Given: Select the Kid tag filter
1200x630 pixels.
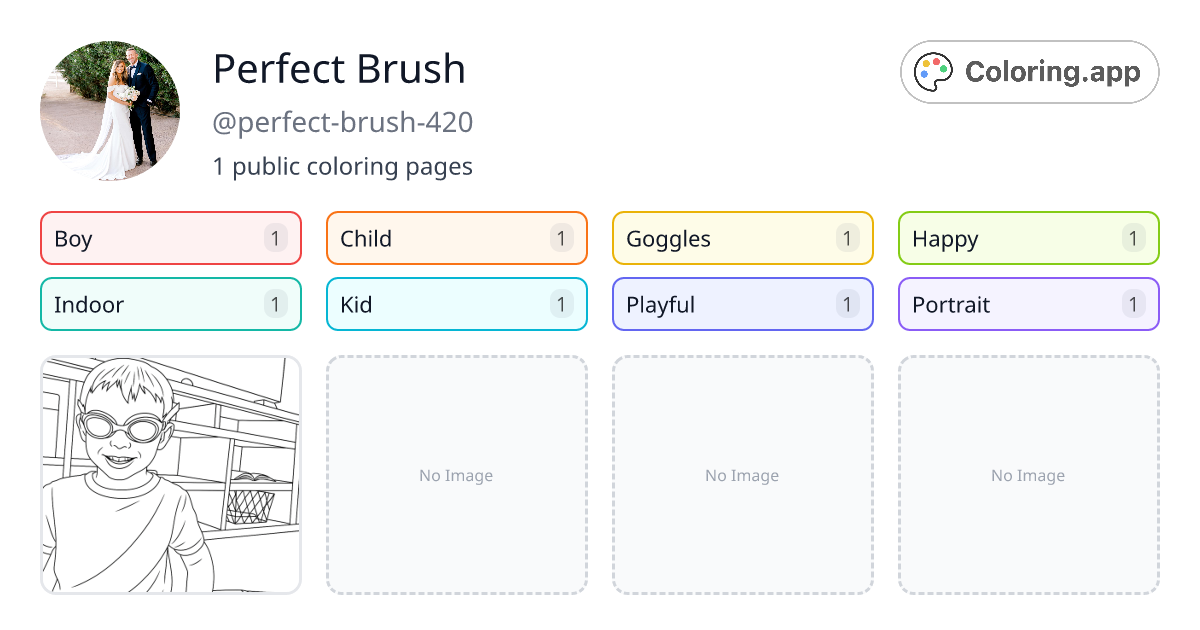Looking at the screenshot, I should [456, 304].
